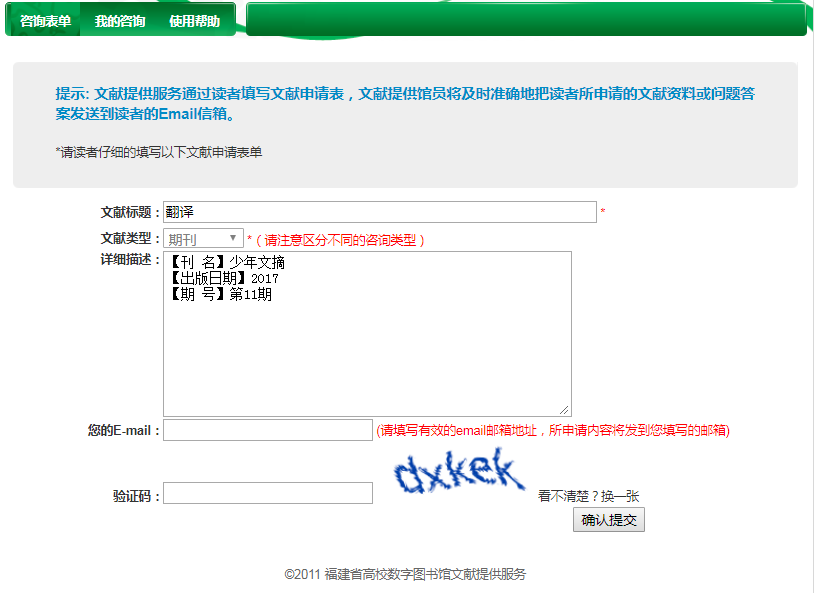Click the 您的E-mail label
This screenshot has height=593, width=814.
click(123, 431)
